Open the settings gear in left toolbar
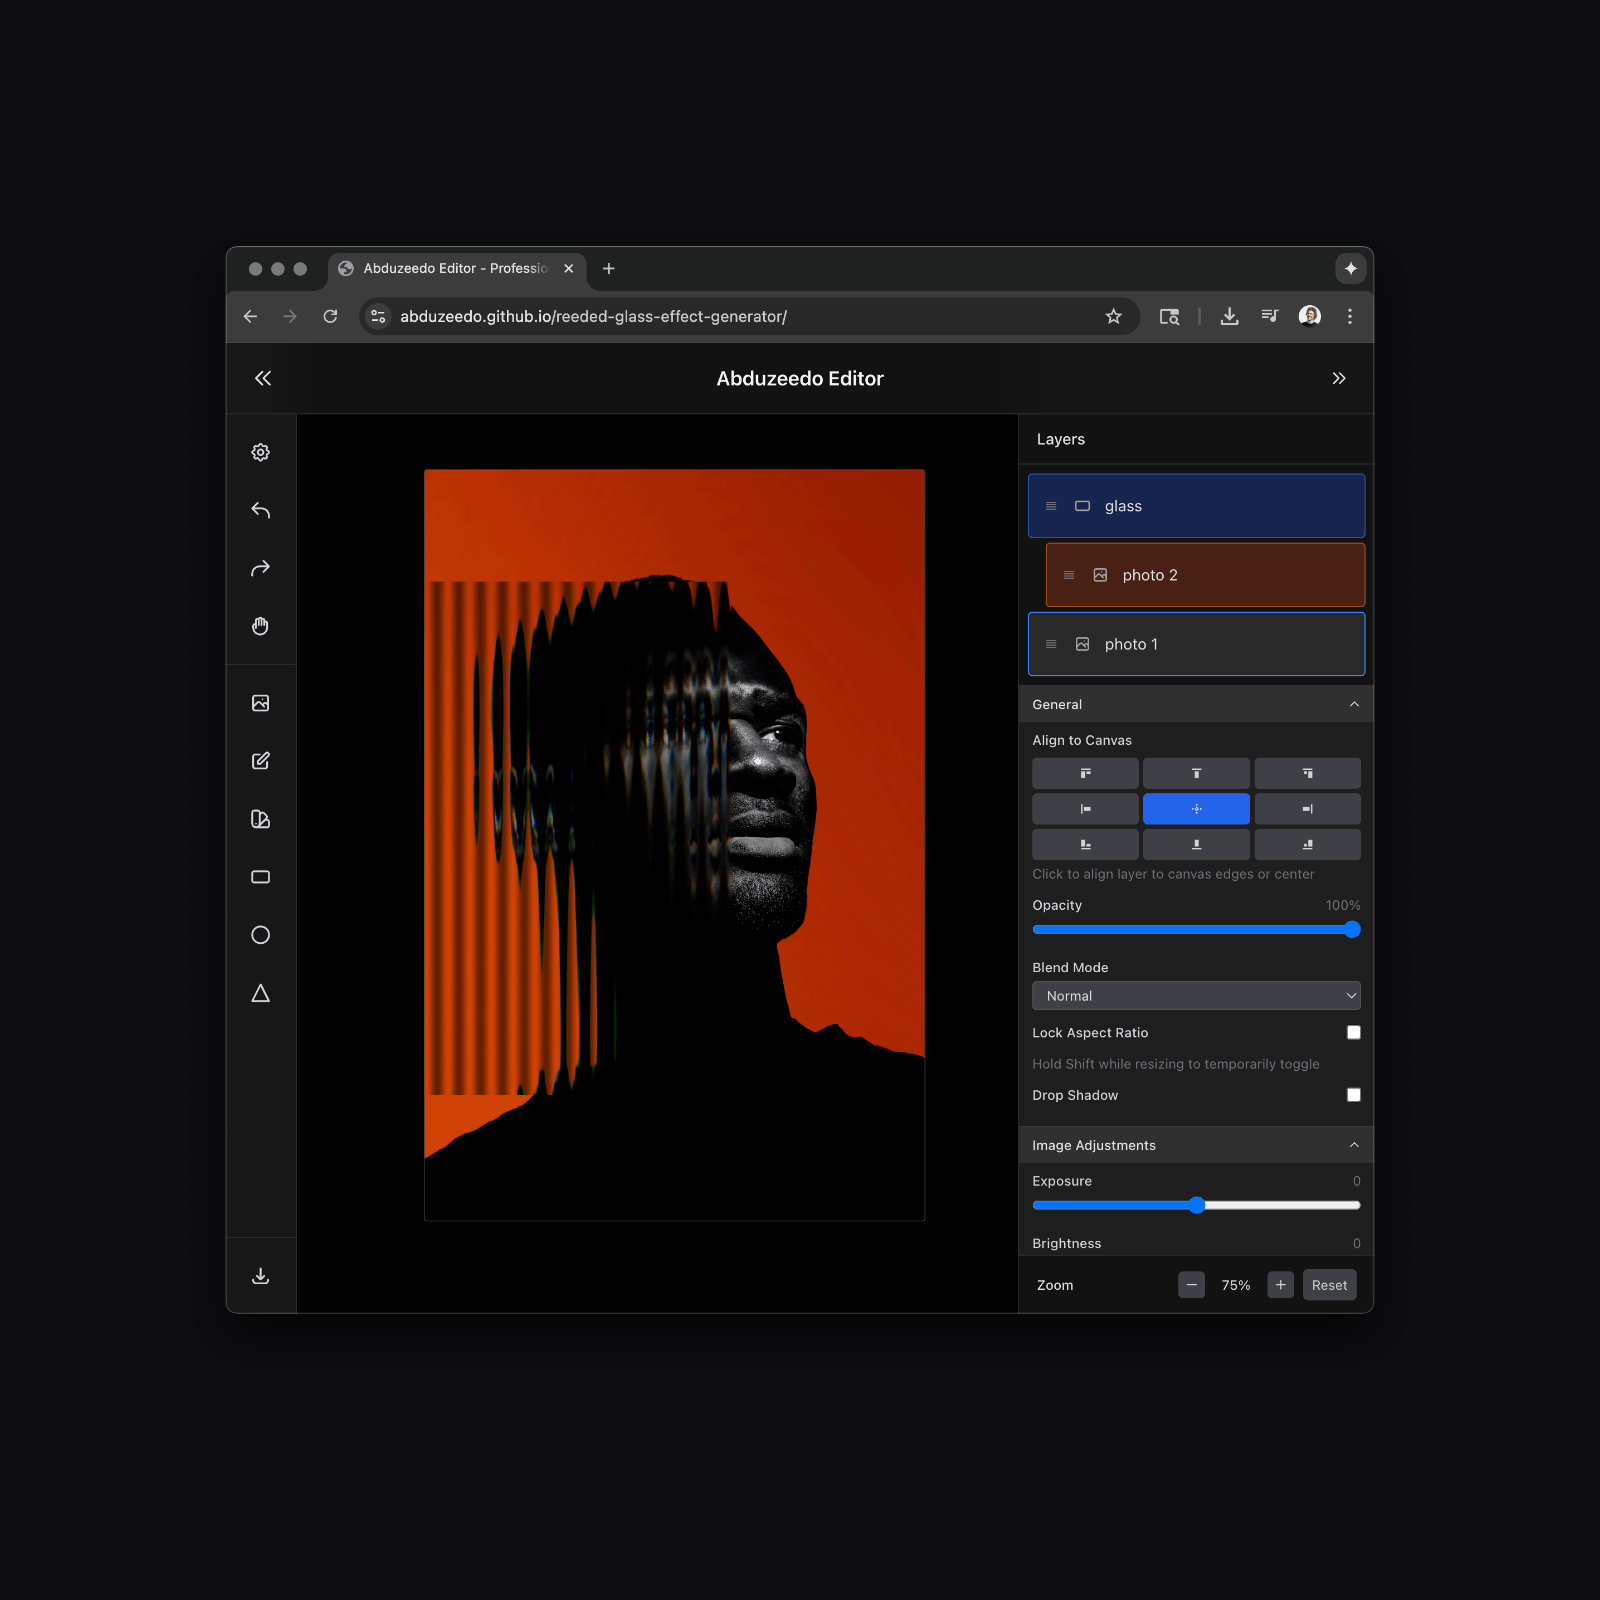The height and width of the screenshot is (1600, 1600). click(260, 453)
